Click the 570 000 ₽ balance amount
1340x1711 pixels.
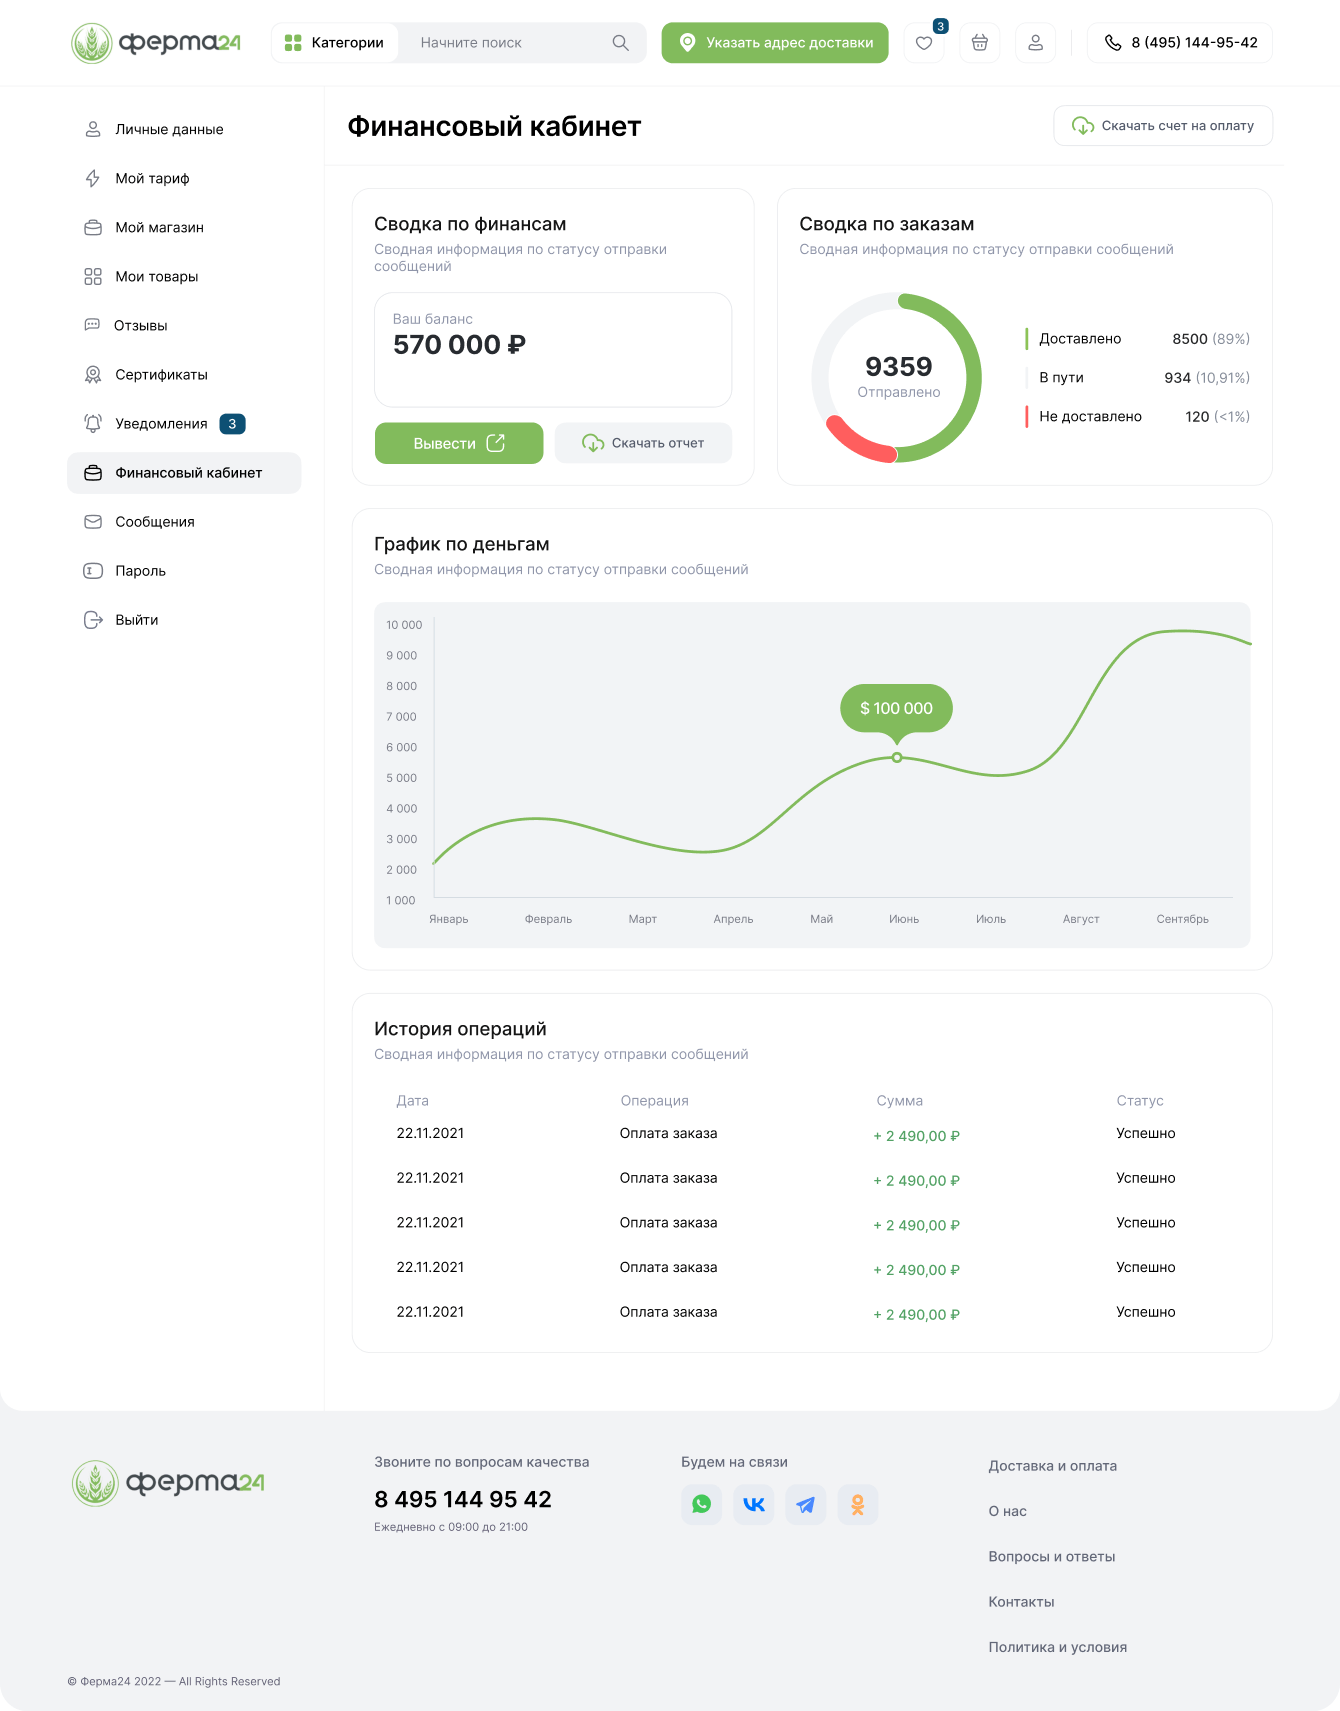click(459, 345)
